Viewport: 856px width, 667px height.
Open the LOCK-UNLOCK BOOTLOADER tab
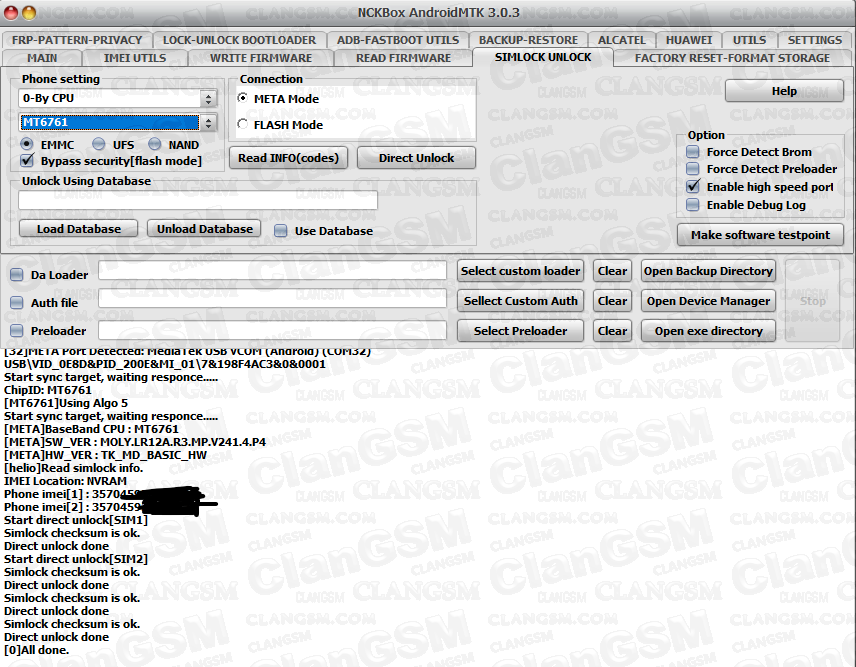click(239, 40)
